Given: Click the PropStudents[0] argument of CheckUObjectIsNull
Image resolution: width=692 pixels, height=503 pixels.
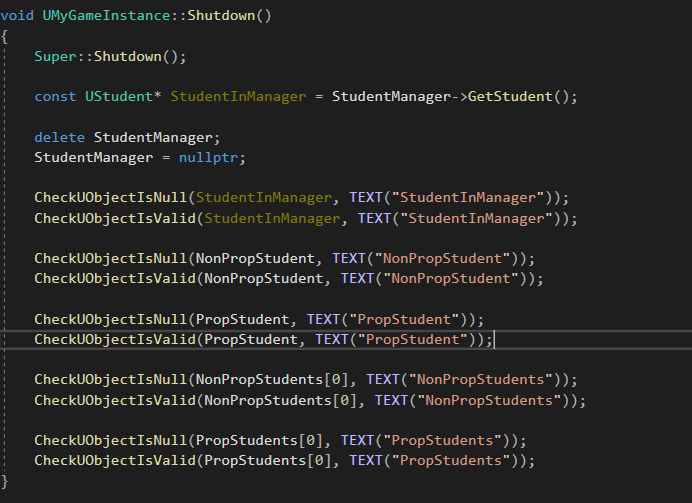Looking at the screenshot, I should [260, 440].
